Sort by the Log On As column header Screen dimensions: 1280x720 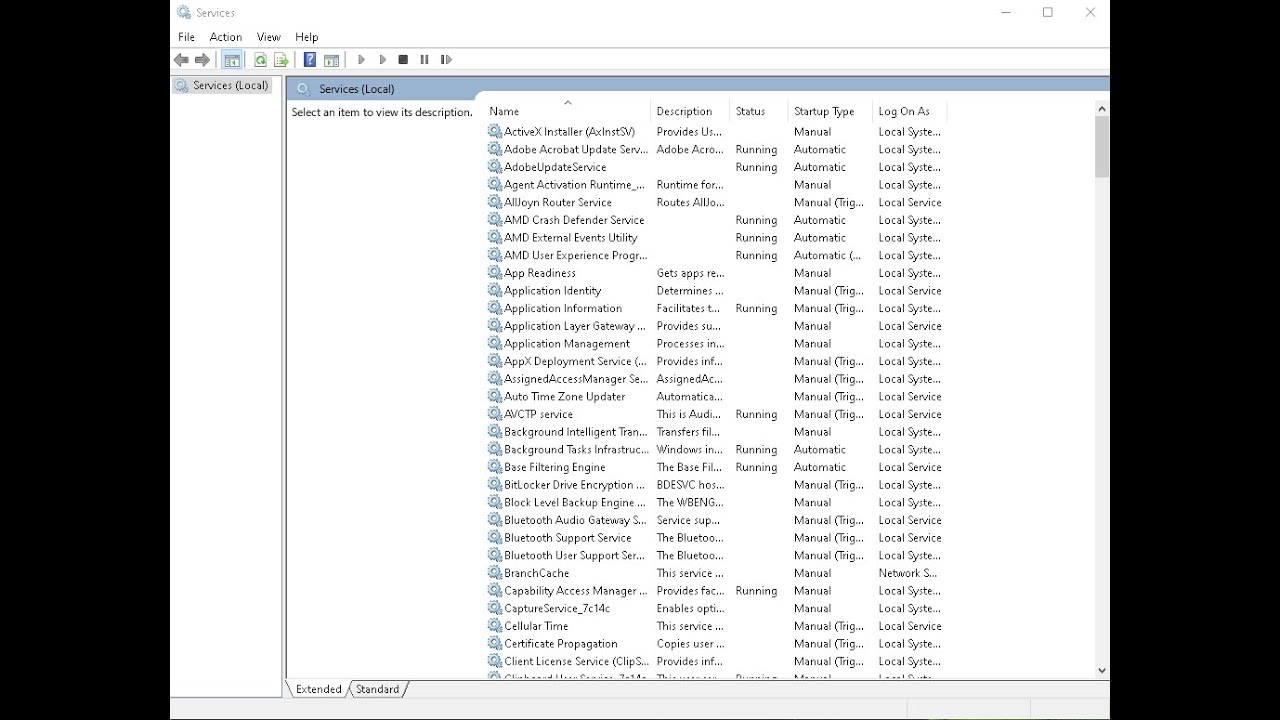[908, 111]
